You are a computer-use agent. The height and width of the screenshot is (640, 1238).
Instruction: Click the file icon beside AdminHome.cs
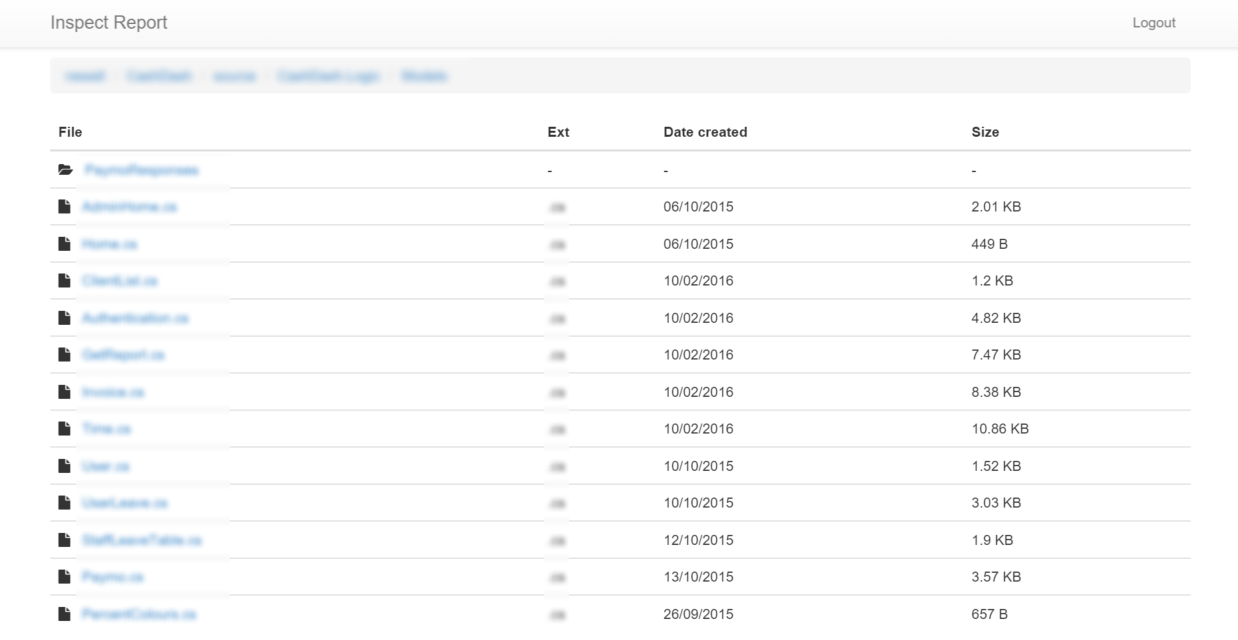pos(65,207)
